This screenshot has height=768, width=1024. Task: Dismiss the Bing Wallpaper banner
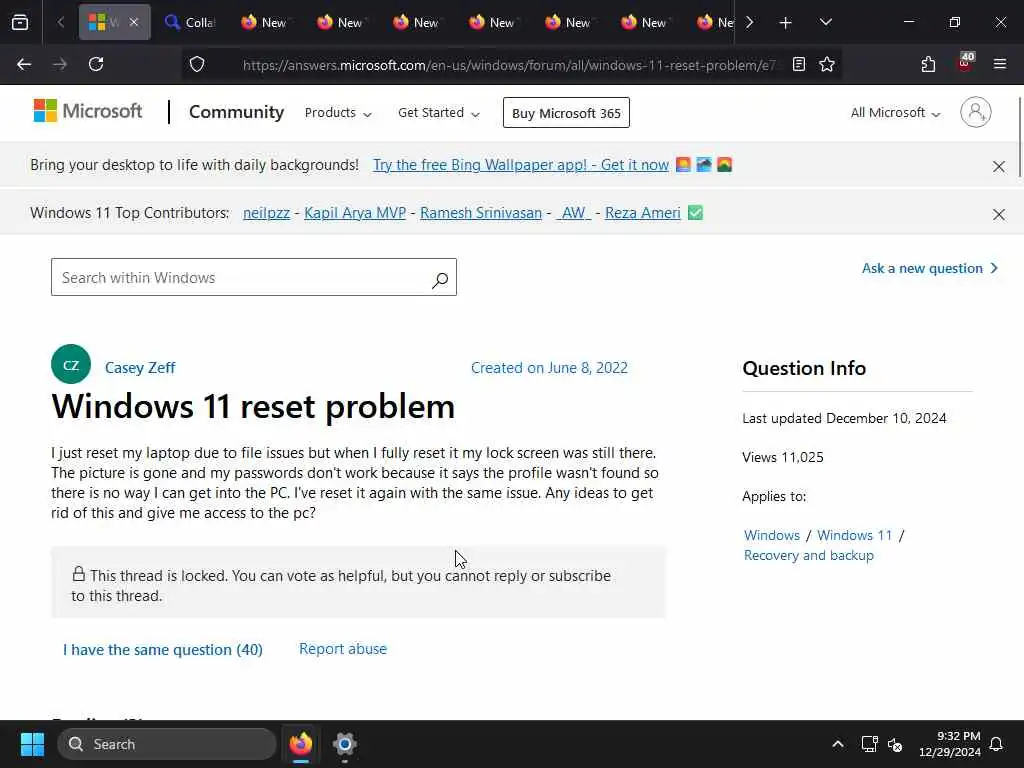[x=999, y=167]
